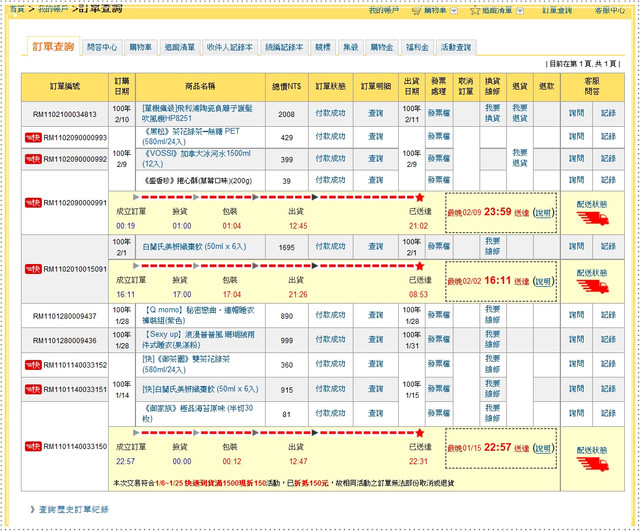Open the 《御家族》極品海苔原味 product link

(198, 413)
